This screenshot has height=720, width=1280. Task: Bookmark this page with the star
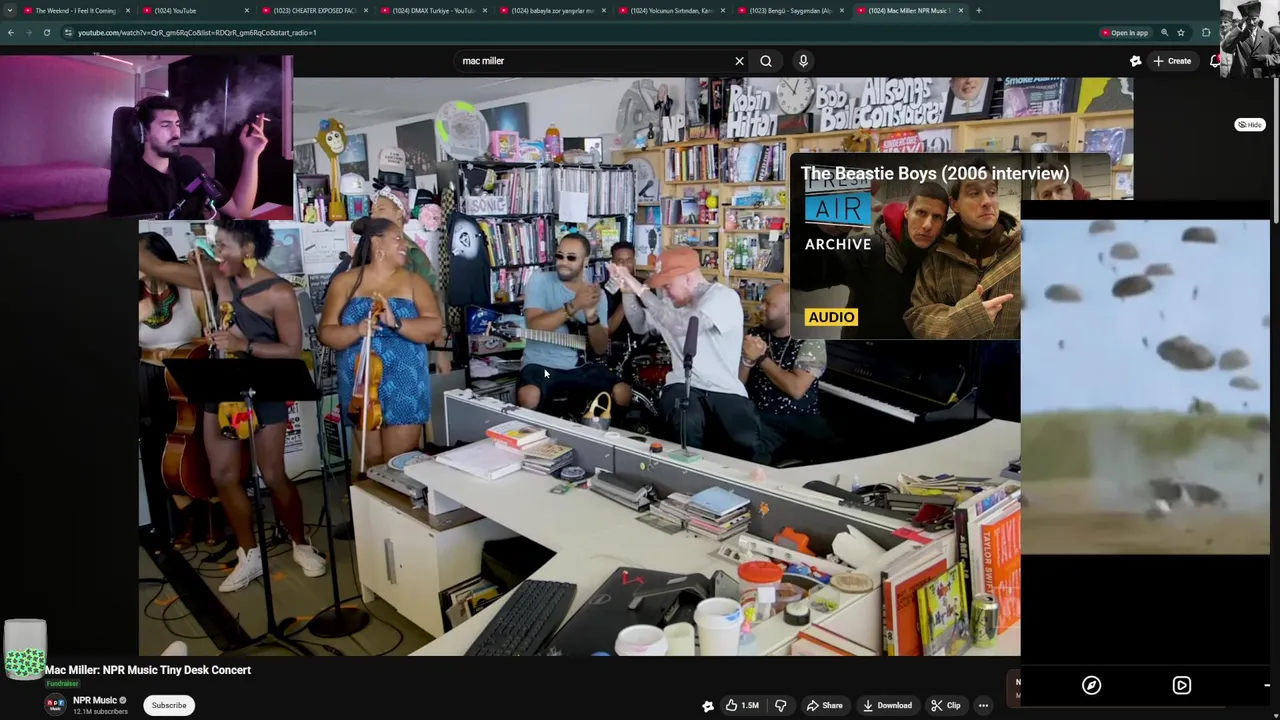coord(1181,32)
